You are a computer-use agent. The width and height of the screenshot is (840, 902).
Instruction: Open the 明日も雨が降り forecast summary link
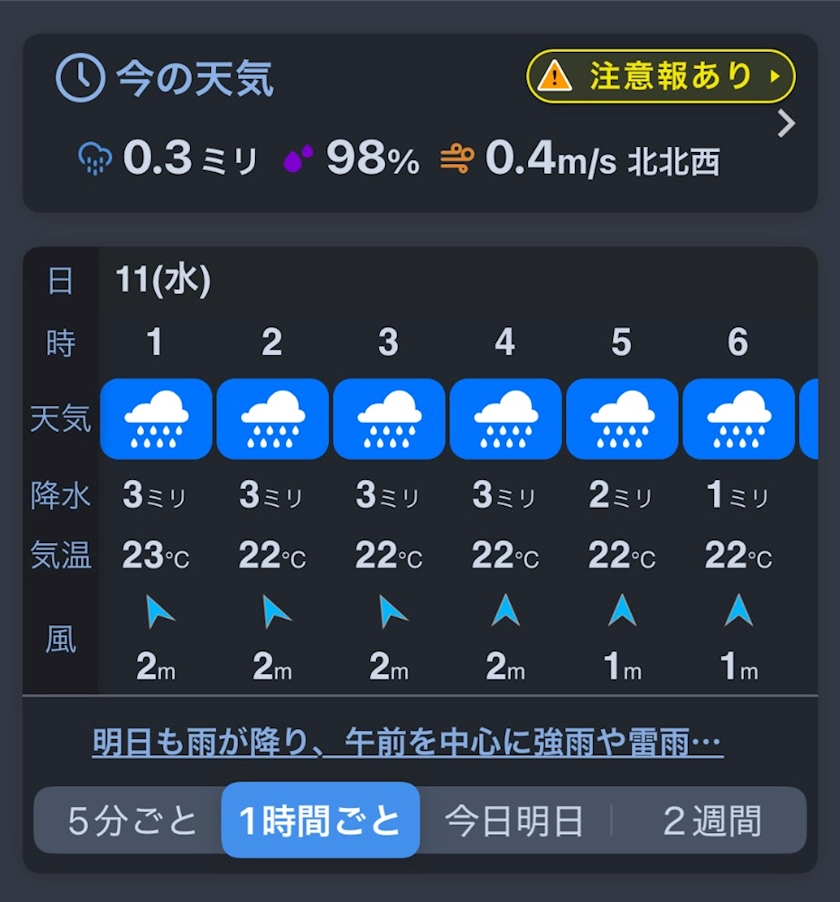[407, 743]
